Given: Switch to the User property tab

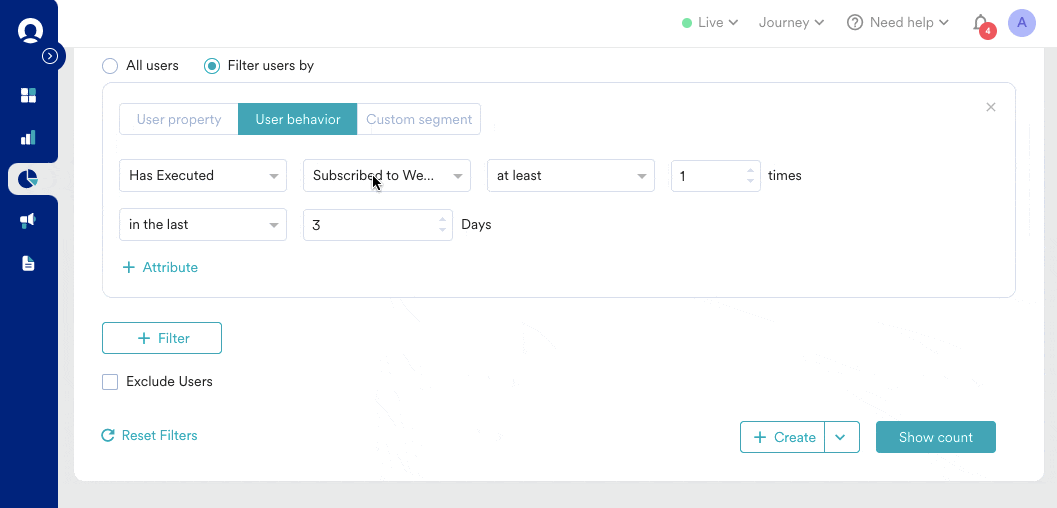Looking at the screenshot, I should click(179, 120).
